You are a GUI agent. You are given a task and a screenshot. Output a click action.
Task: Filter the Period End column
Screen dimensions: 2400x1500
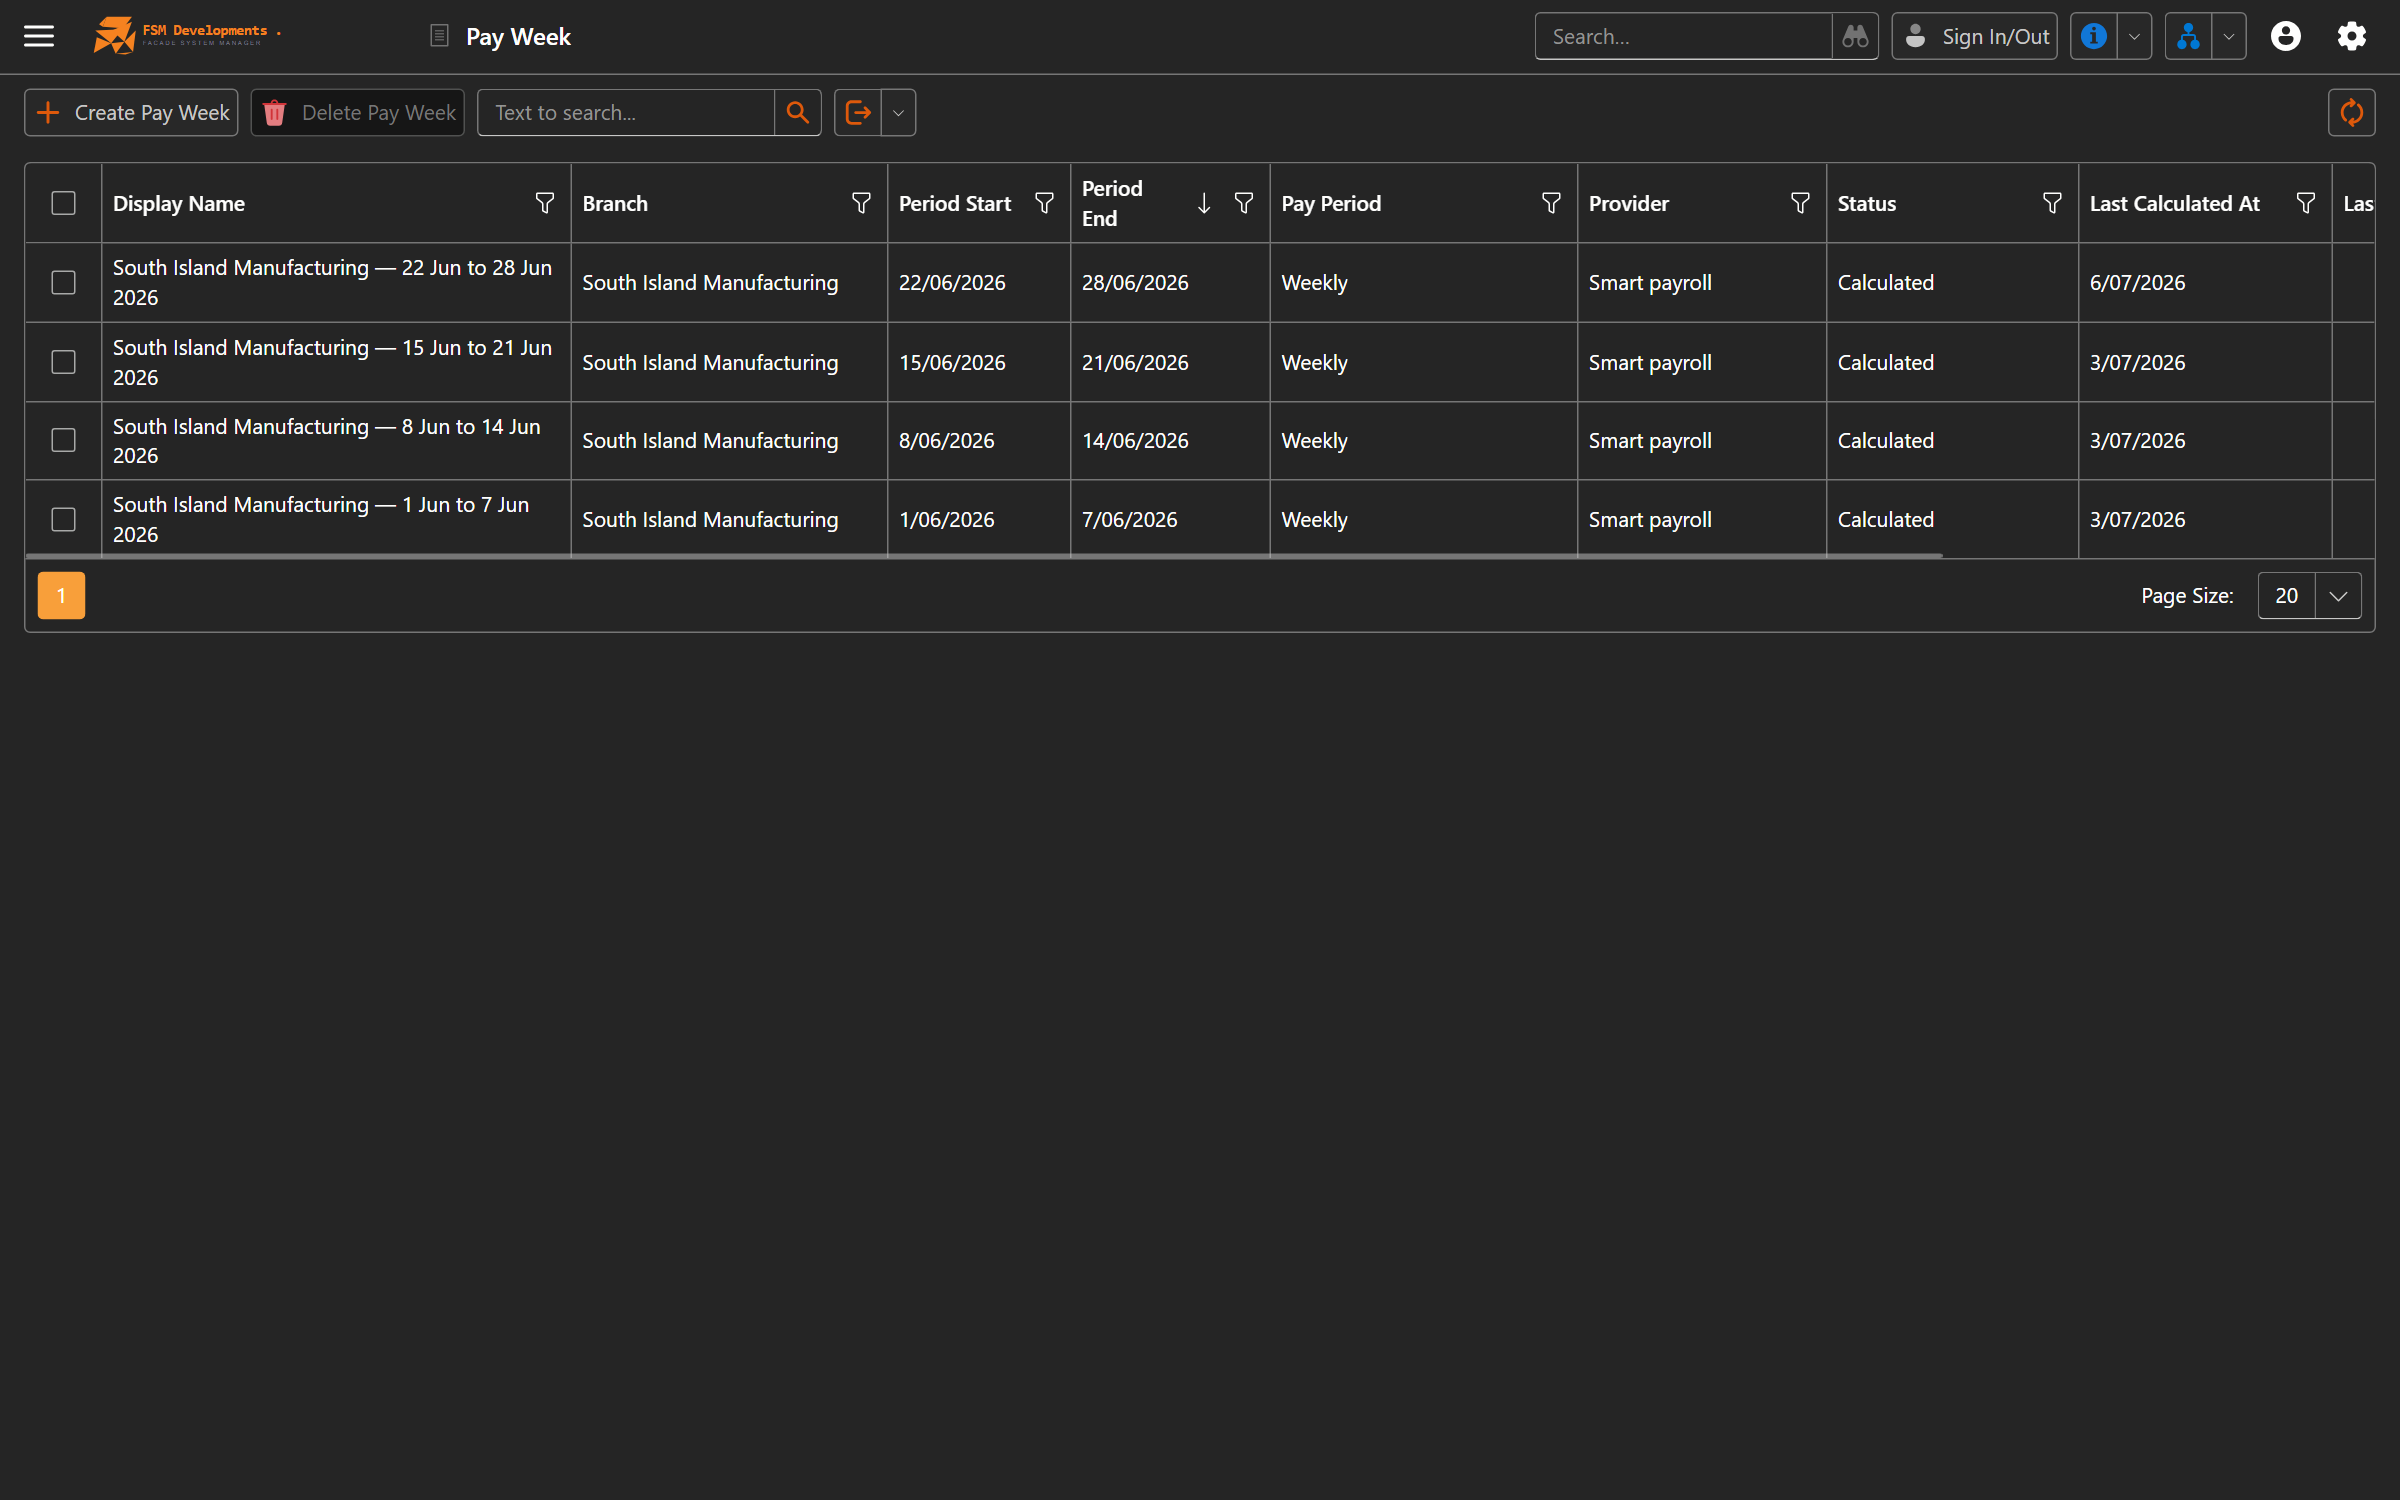click(x=1244, y=204)
